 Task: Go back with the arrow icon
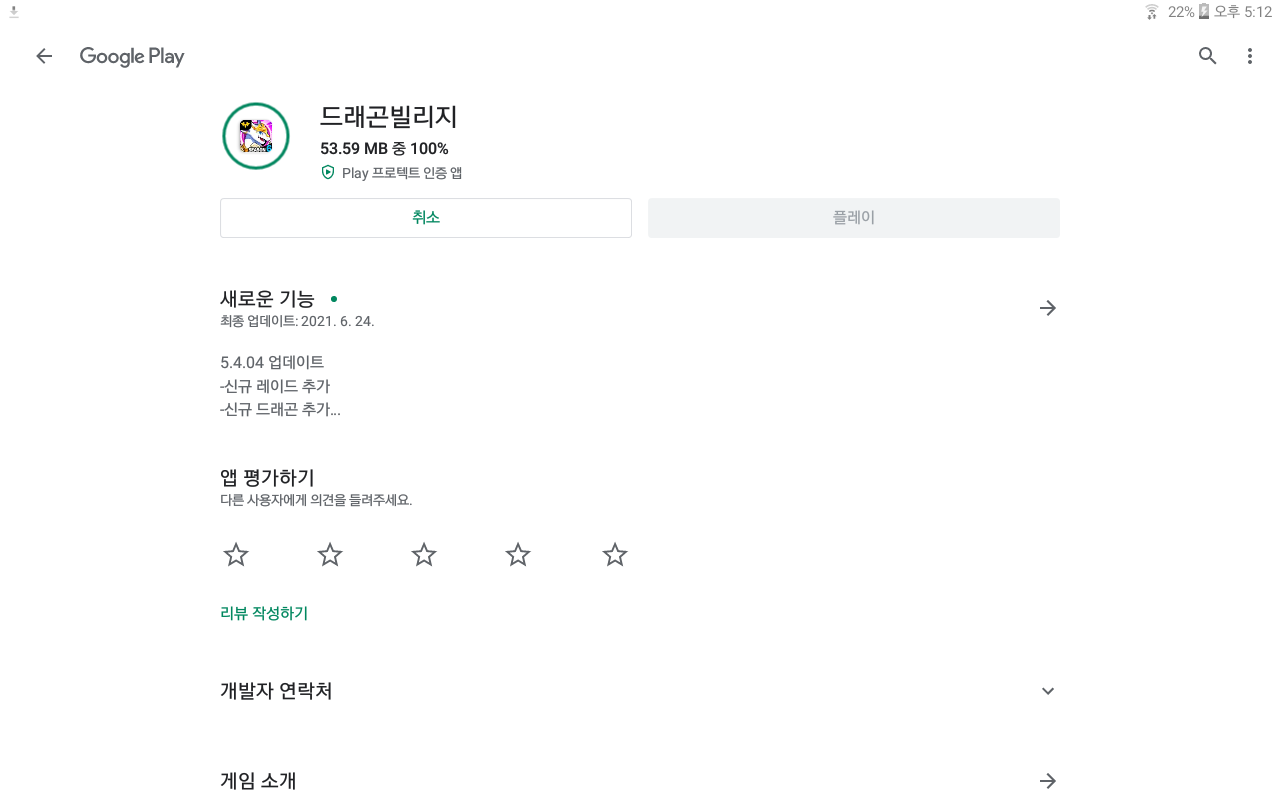click(44, 56)
